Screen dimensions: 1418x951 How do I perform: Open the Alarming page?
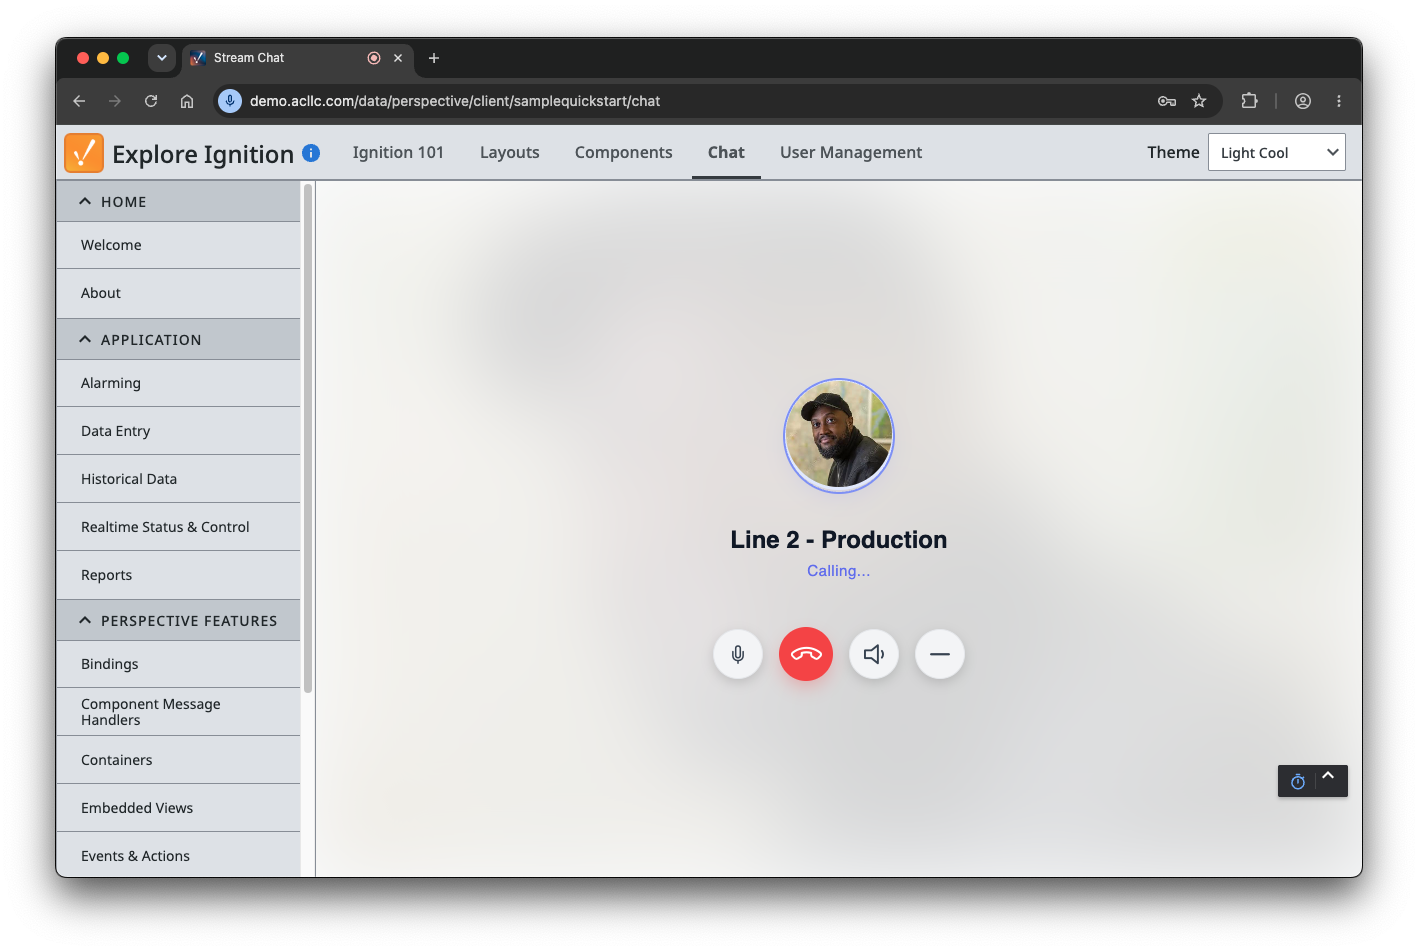(179, 383)
